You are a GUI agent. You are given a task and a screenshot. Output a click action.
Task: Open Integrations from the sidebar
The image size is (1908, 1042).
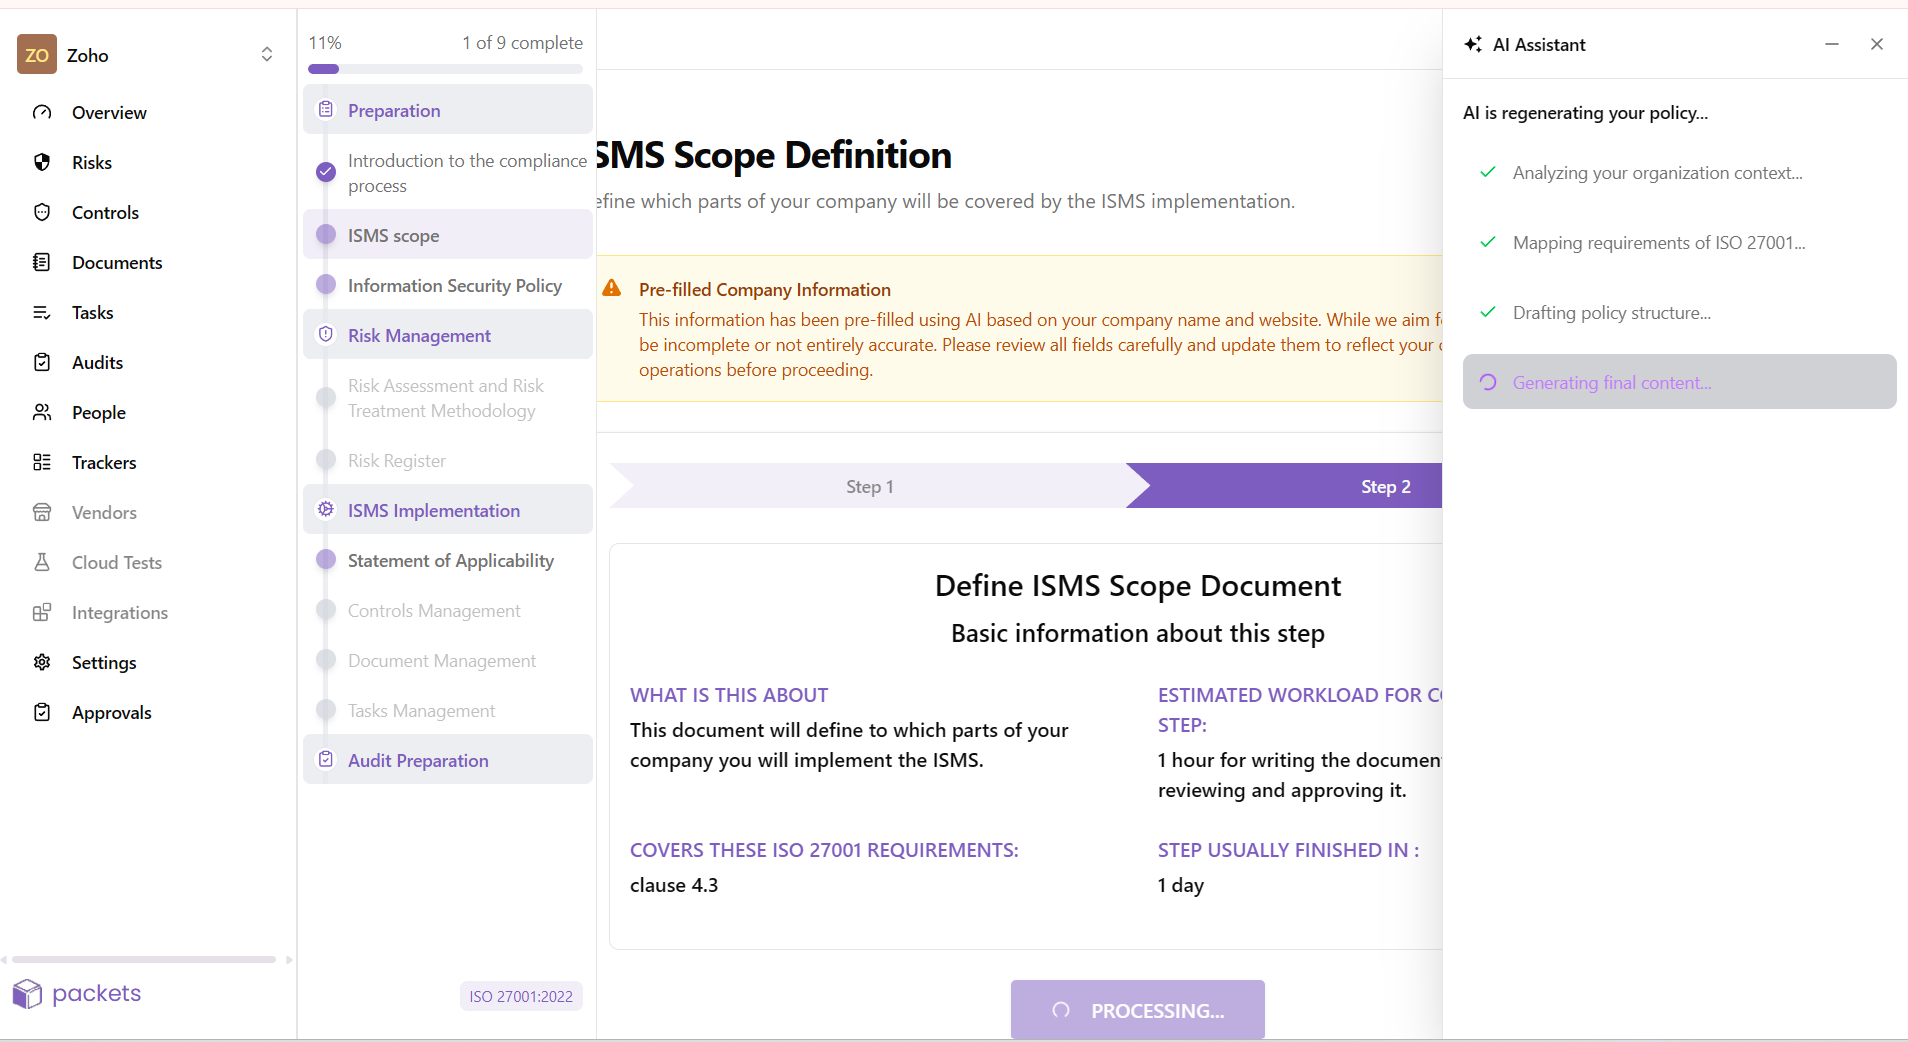[x=120, y=612]
